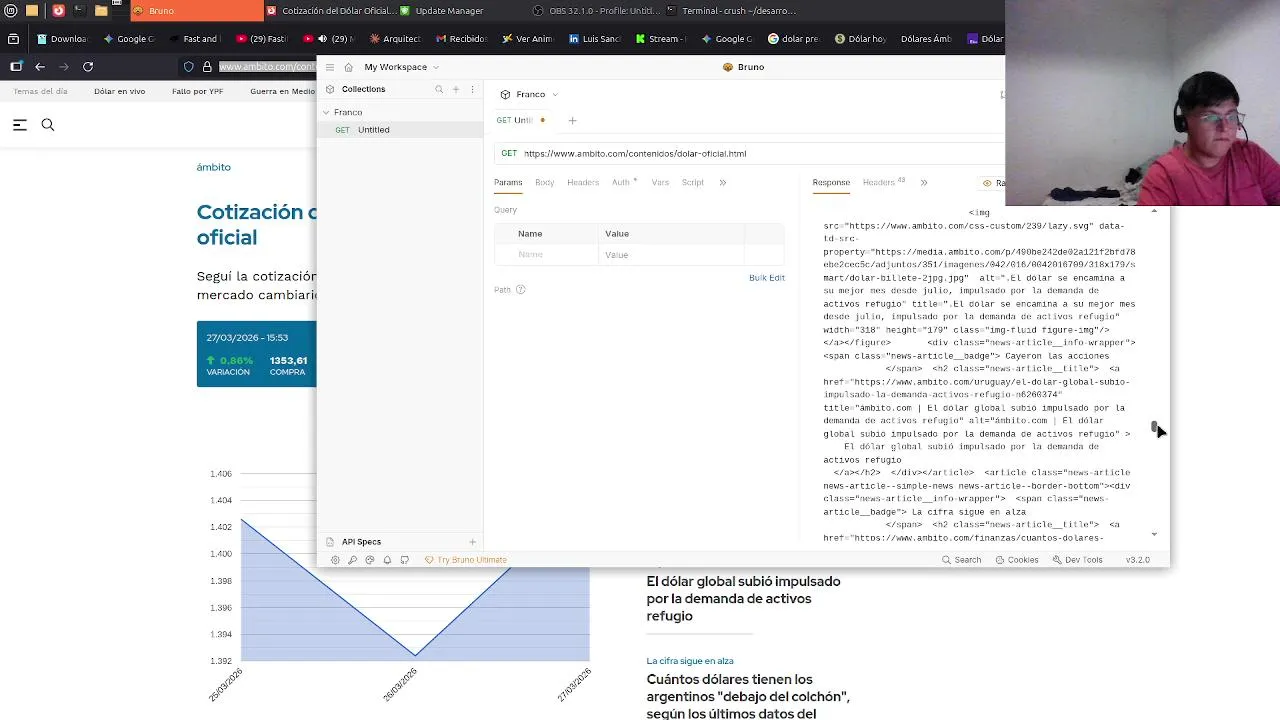Select the Params tab
The width and height of the screenshot is (1280, 720).
click(508, 182)
